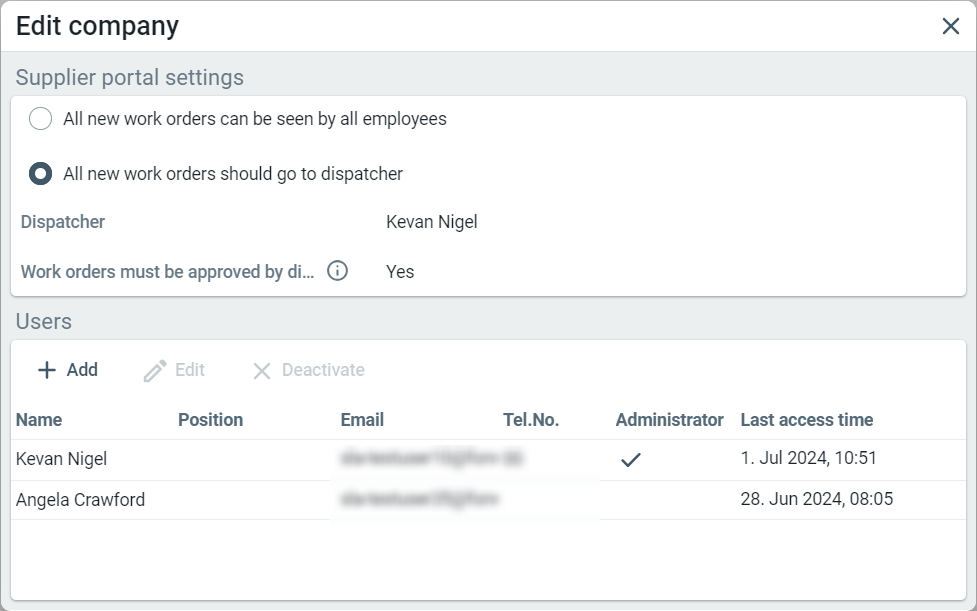
Task: Select 'All new work orders should go to dispatcher'
Action: click(40, 174)
